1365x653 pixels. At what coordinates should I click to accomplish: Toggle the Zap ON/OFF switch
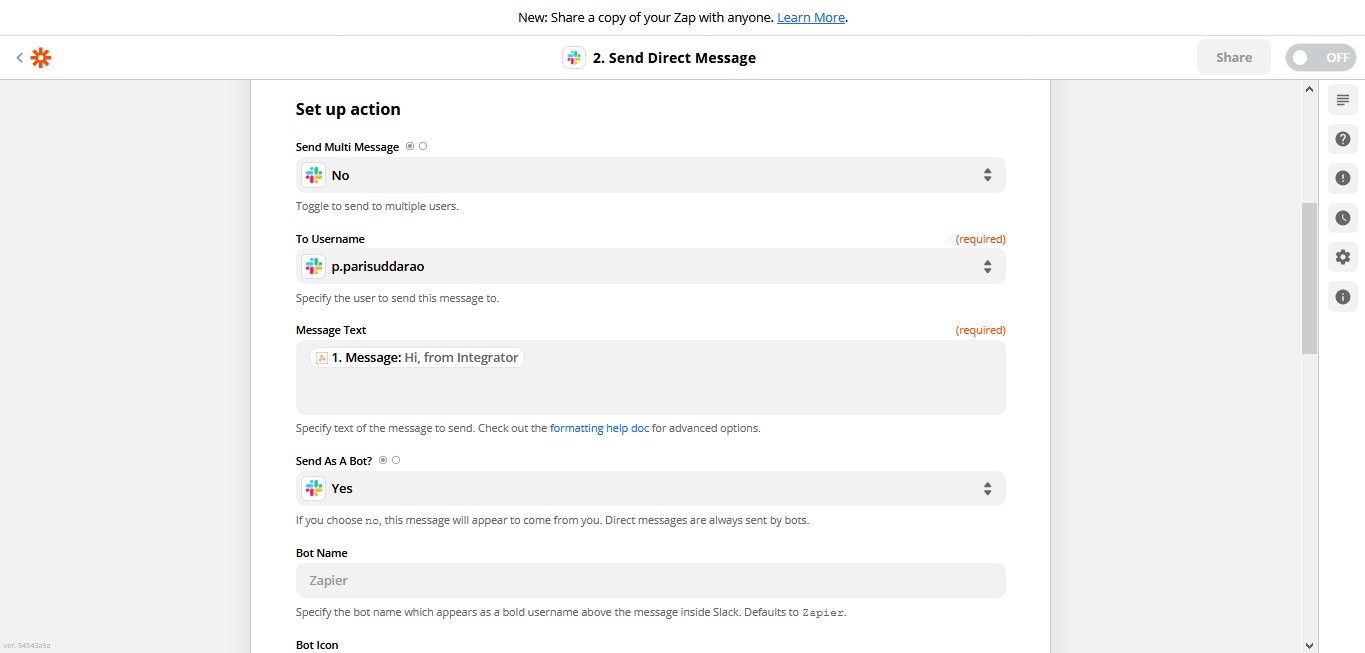click(x=1320, y=58)
